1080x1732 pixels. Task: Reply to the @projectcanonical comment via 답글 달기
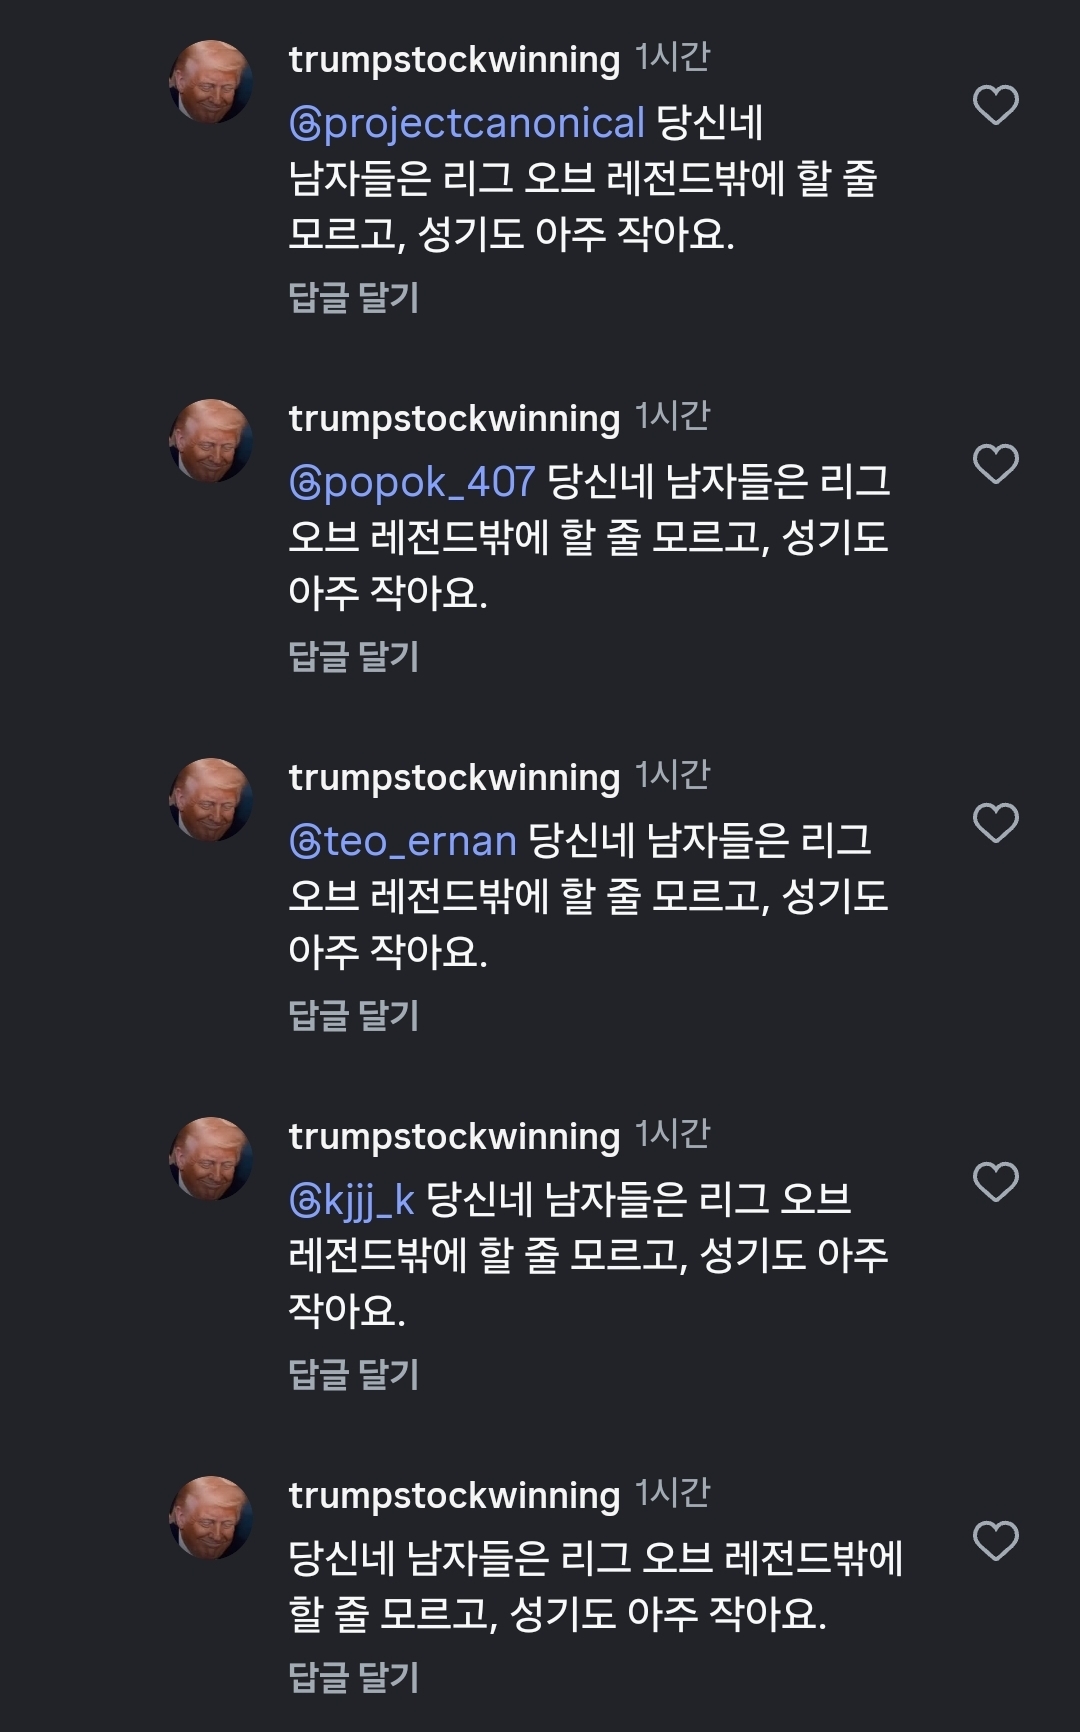[353, 297]
